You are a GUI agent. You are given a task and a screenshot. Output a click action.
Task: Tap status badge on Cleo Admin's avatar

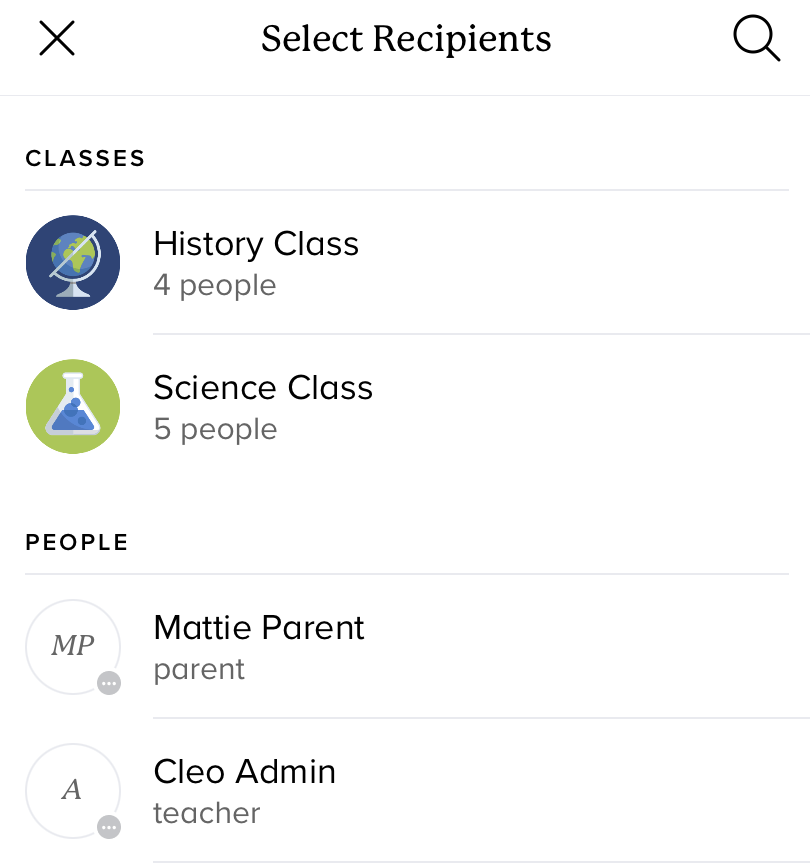(x=110, y=827)
